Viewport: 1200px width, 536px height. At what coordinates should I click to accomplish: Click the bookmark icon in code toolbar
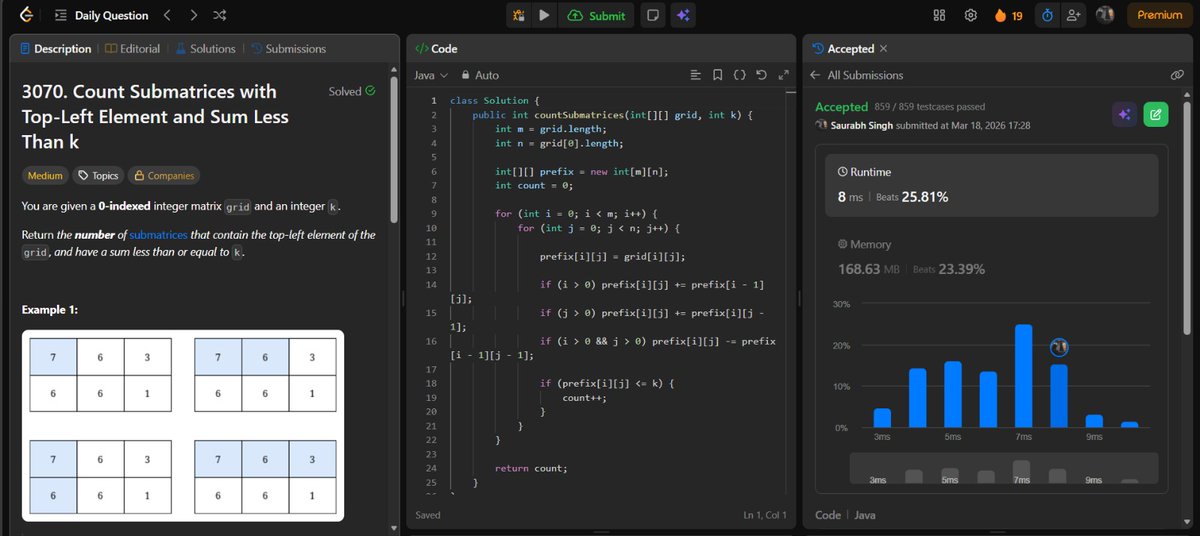click(718, 75)
